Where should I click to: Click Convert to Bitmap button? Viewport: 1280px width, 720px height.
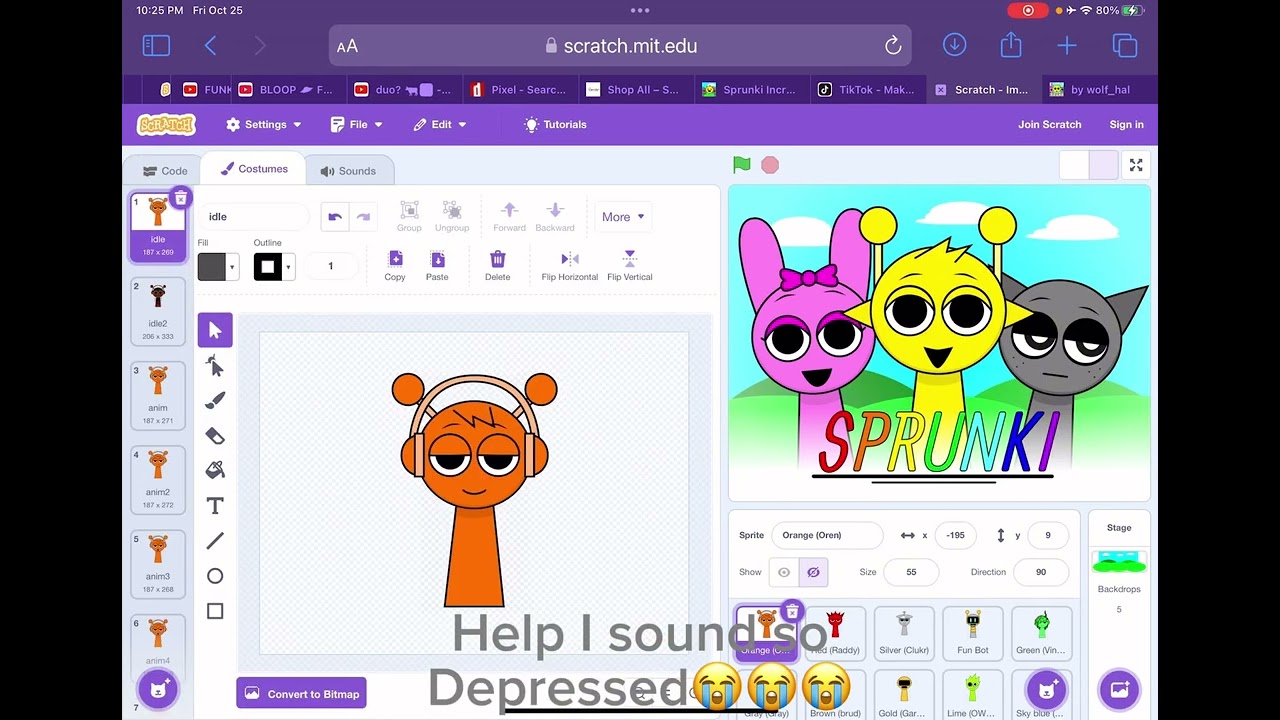click(301, 694)
